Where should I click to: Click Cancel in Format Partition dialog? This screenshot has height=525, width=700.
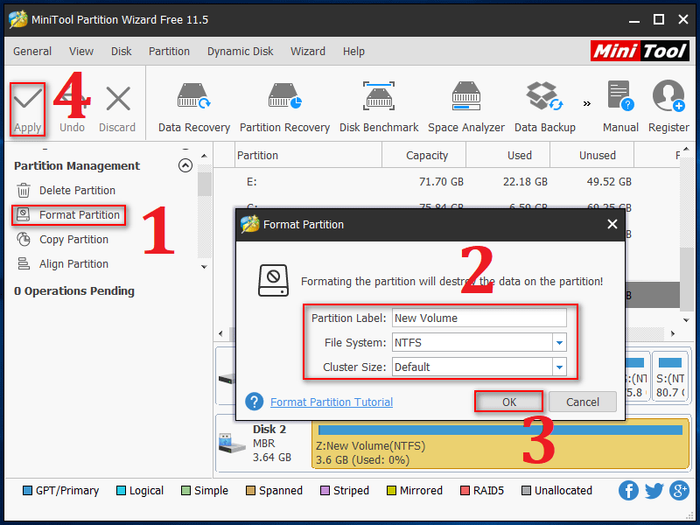(x=583, y=402)
